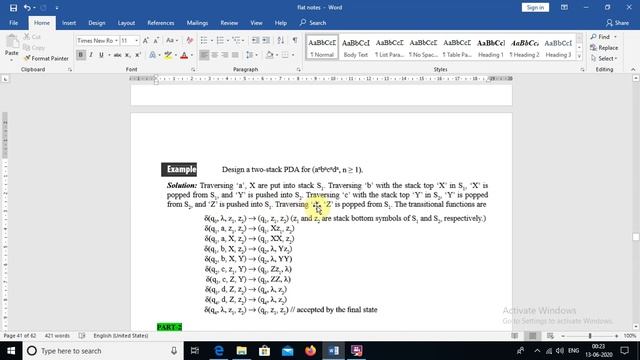The width and height of the screenshot is (640, 360).
Task: Open the Change Case dropdown
Action: click(172, 40)
